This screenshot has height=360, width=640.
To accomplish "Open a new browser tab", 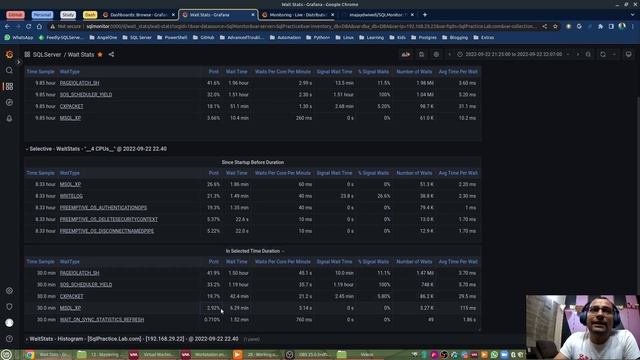I will pyautogui.click(x=425, y=15).
